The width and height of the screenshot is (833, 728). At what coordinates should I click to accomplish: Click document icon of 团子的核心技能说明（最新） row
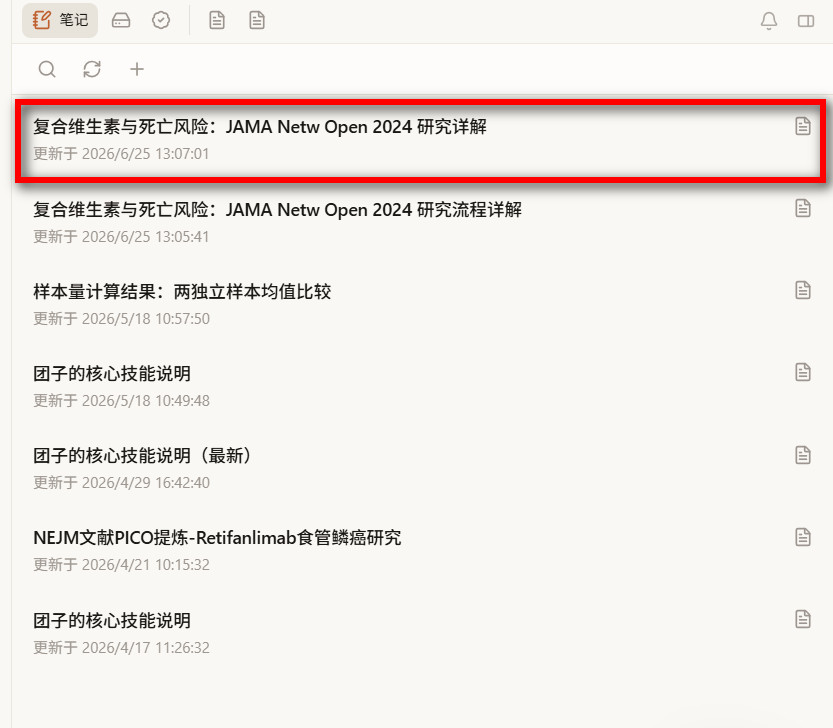tap(803, 455)
